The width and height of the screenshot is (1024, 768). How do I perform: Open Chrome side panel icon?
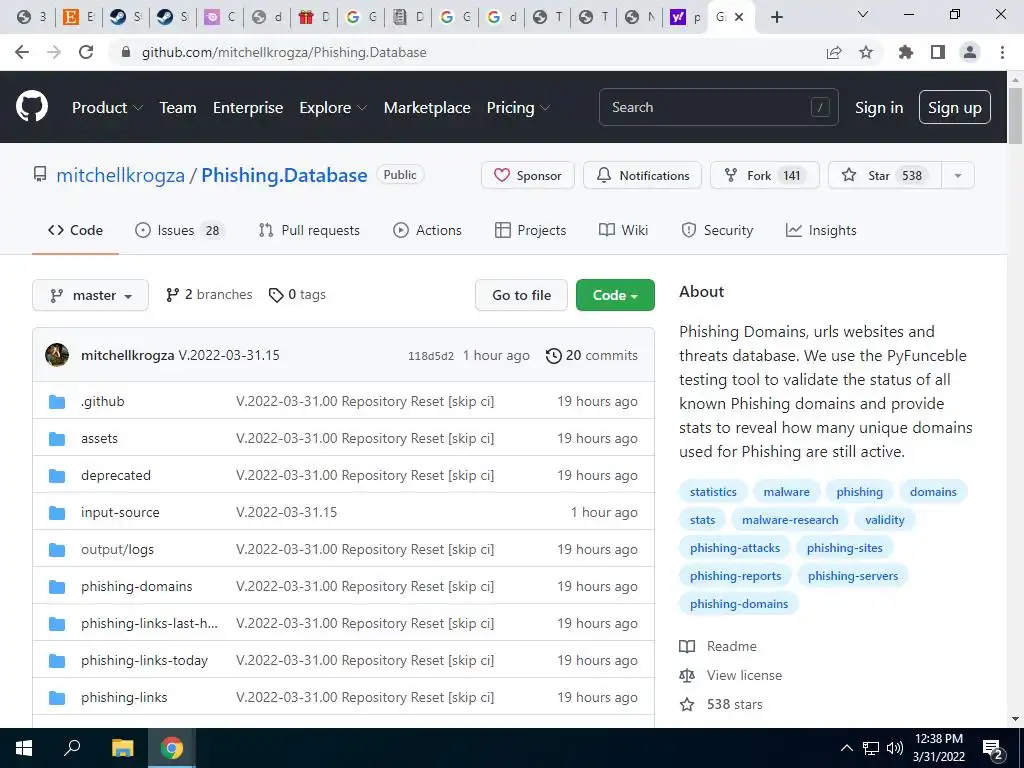coord(938,52)
